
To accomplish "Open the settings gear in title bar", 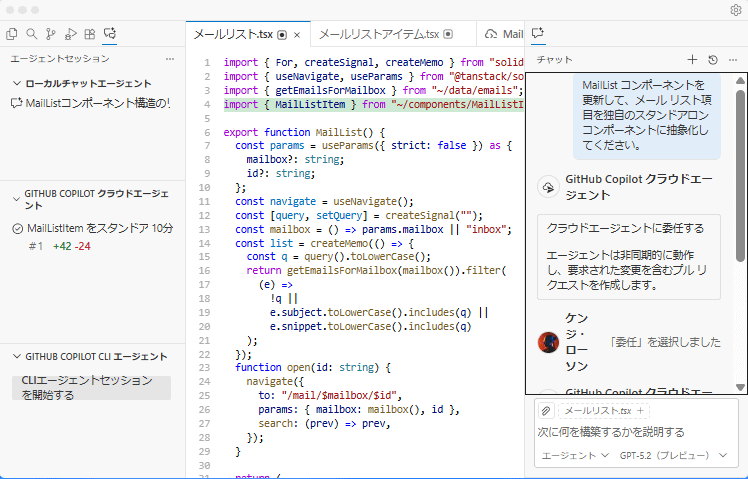I will 735,10.
